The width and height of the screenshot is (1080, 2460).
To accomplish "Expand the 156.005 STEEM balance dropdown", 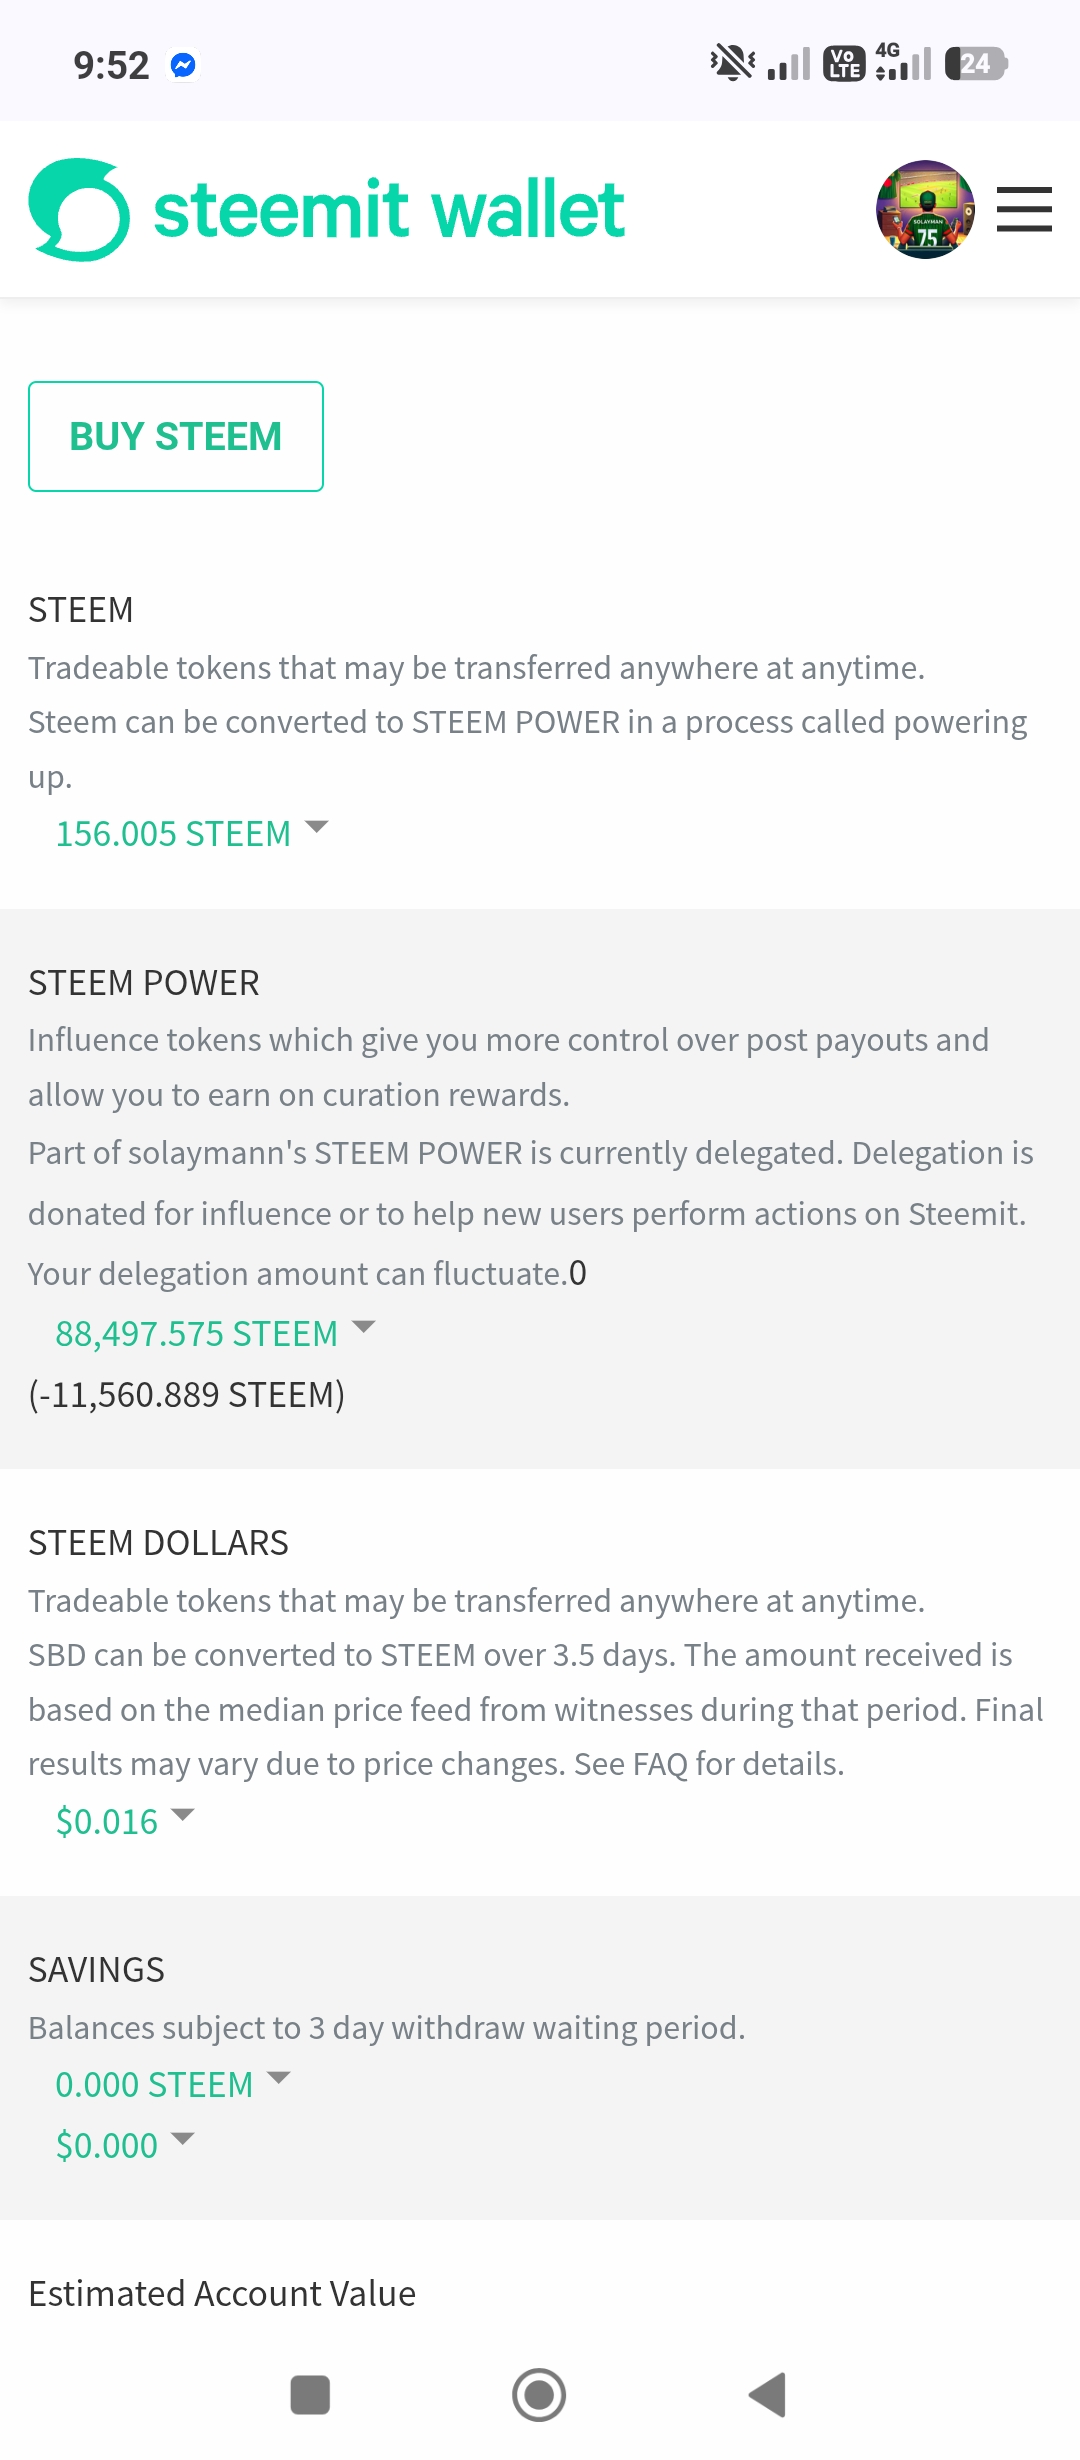I will point(192,833).
